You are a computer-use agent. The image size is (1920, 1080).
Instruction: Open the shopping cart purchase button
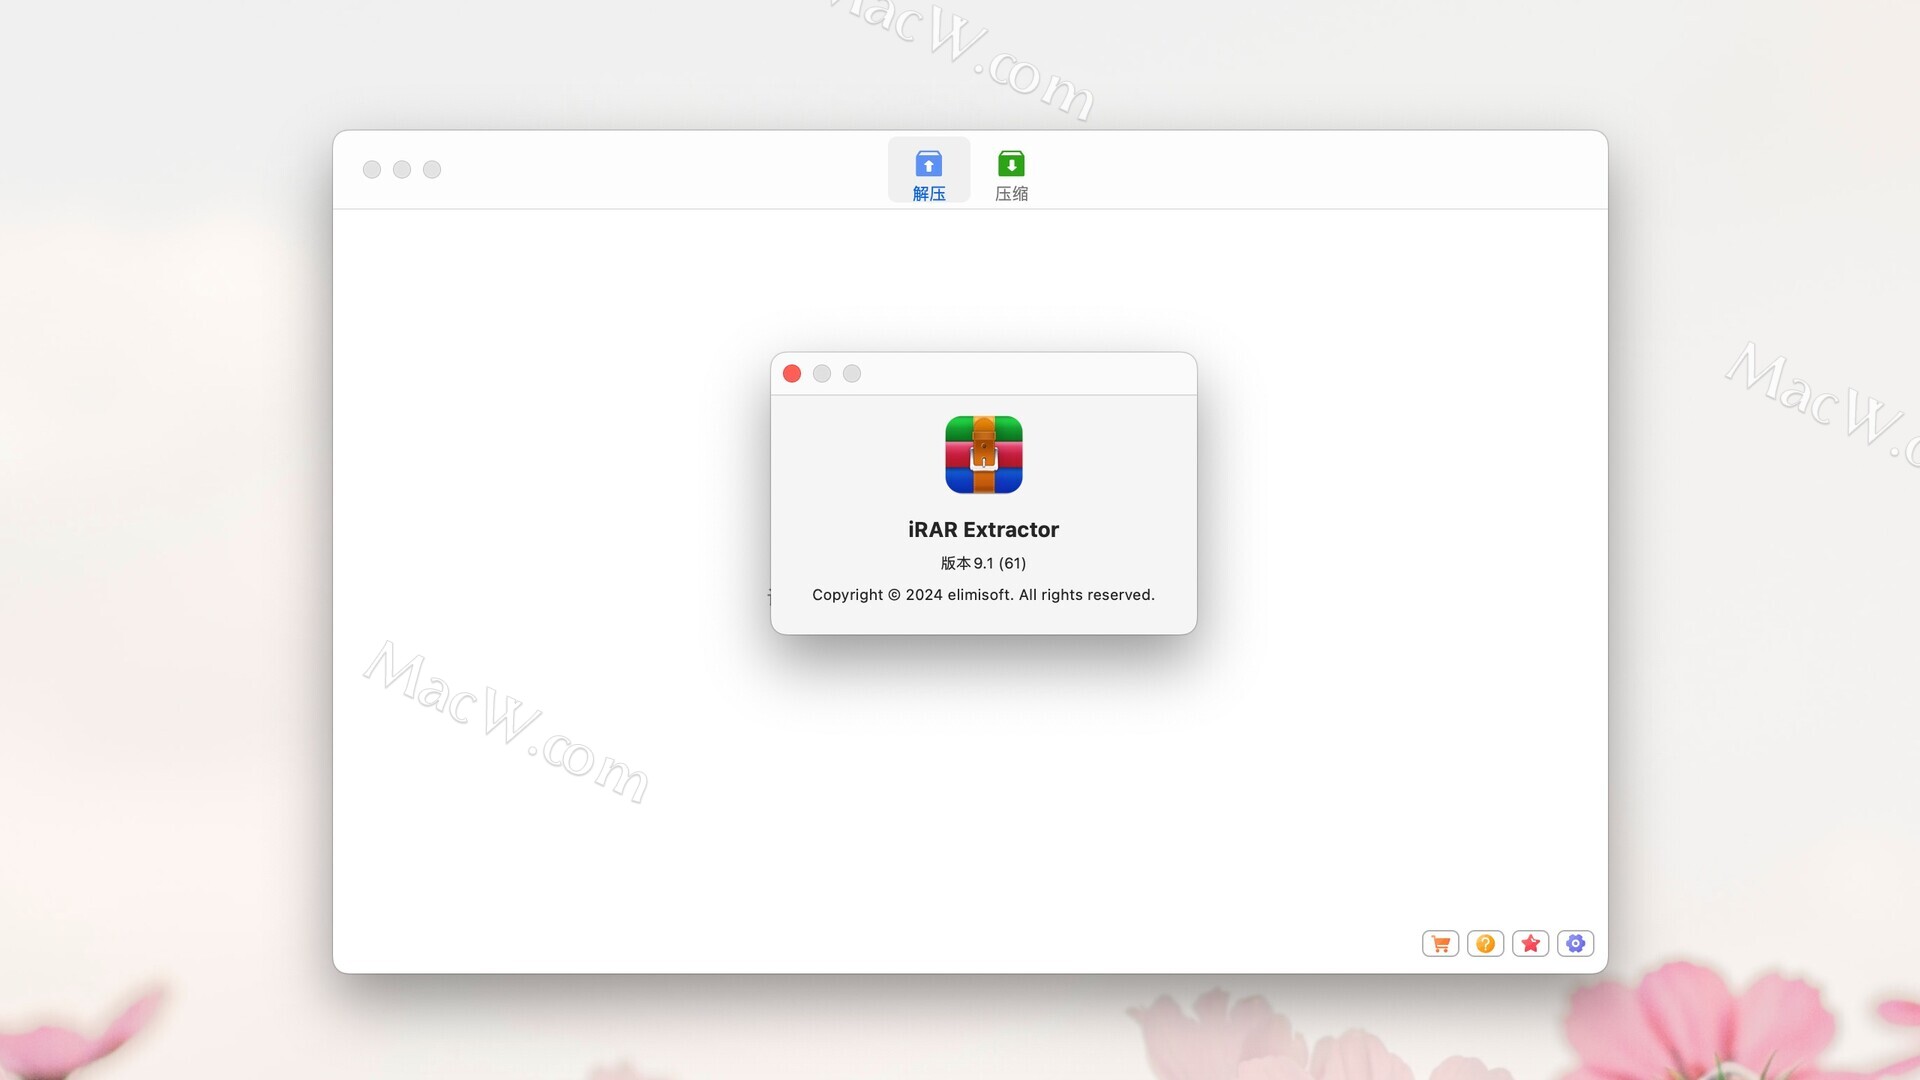click(1440, 943)
